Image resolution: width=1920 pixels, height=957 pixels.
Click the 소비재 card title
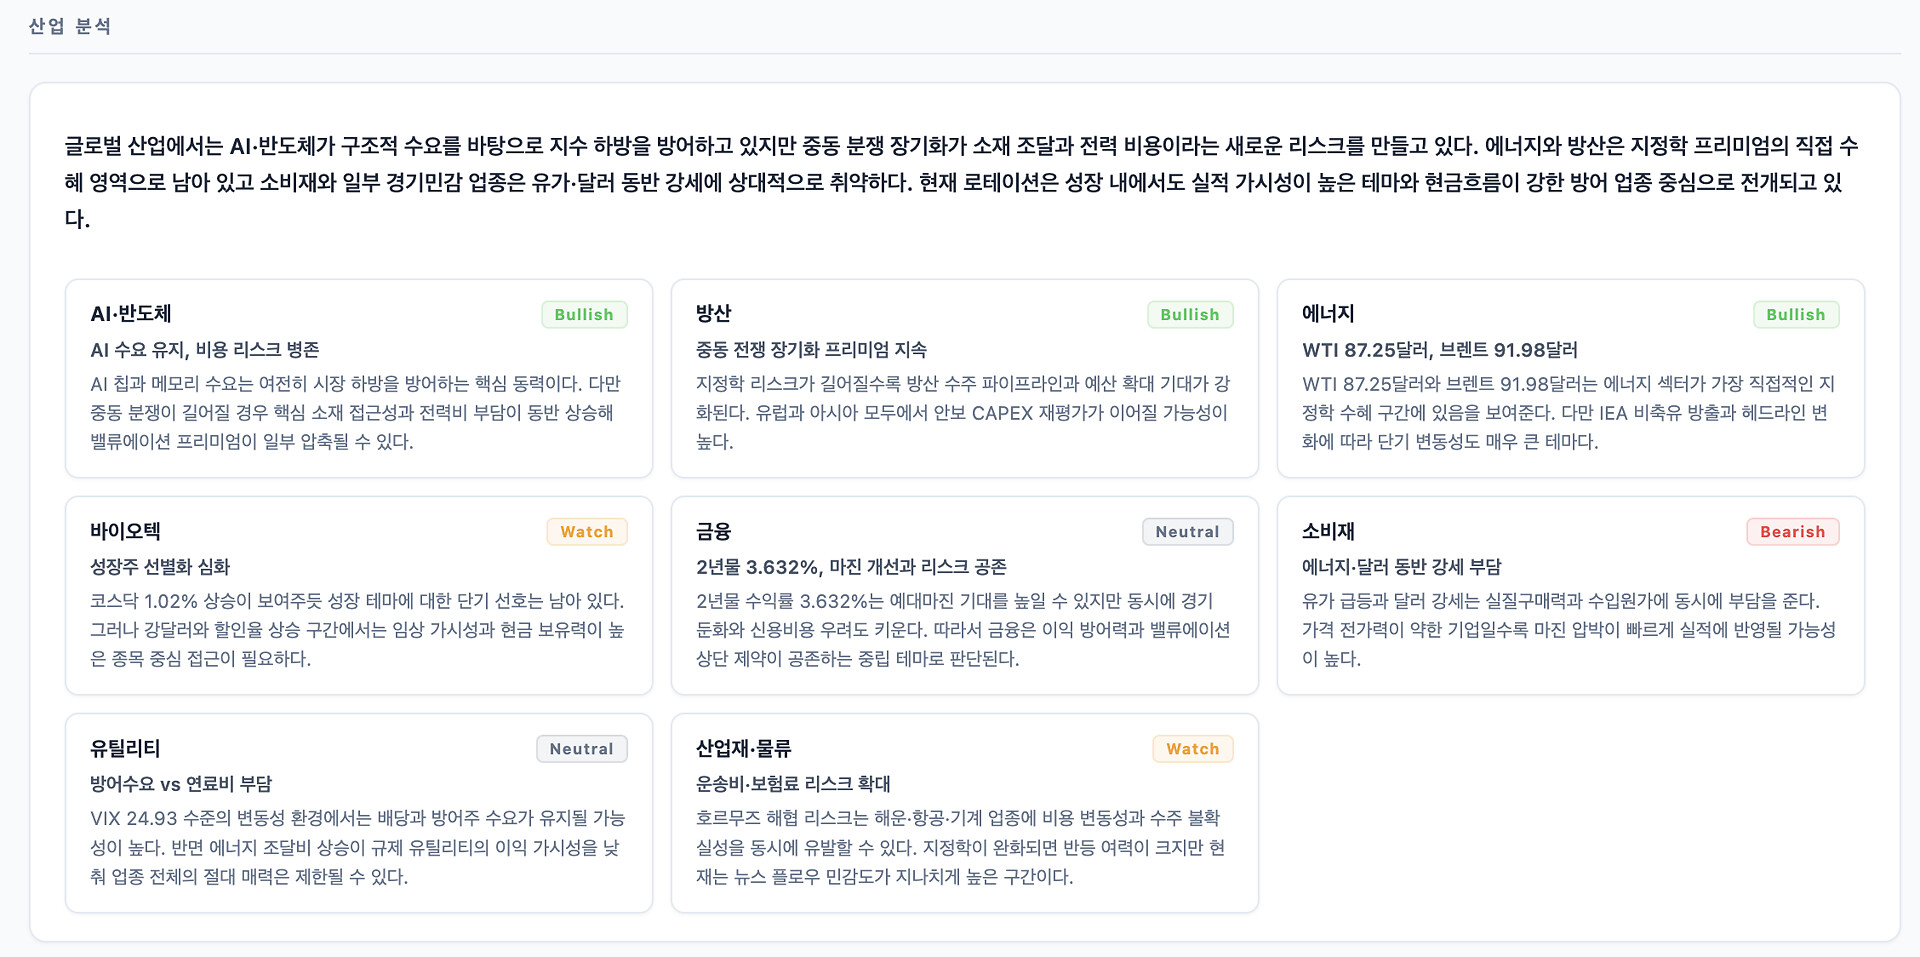click(x=1328, y=531)
